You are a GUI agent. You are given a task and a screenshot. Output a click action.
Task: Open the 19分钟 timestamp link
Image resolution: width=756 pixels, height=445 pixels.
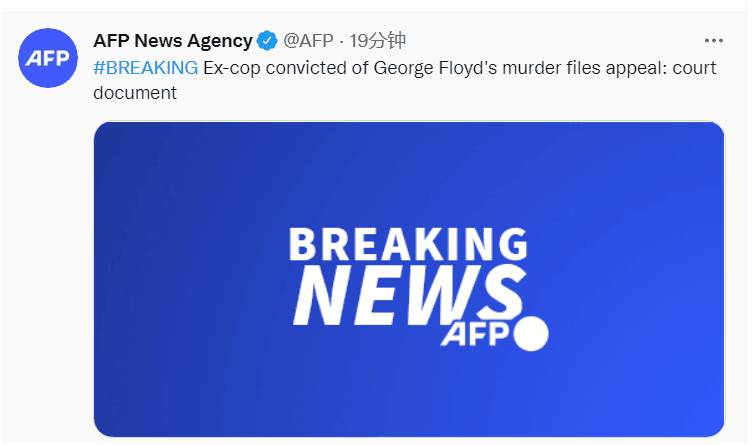[377, 41]
